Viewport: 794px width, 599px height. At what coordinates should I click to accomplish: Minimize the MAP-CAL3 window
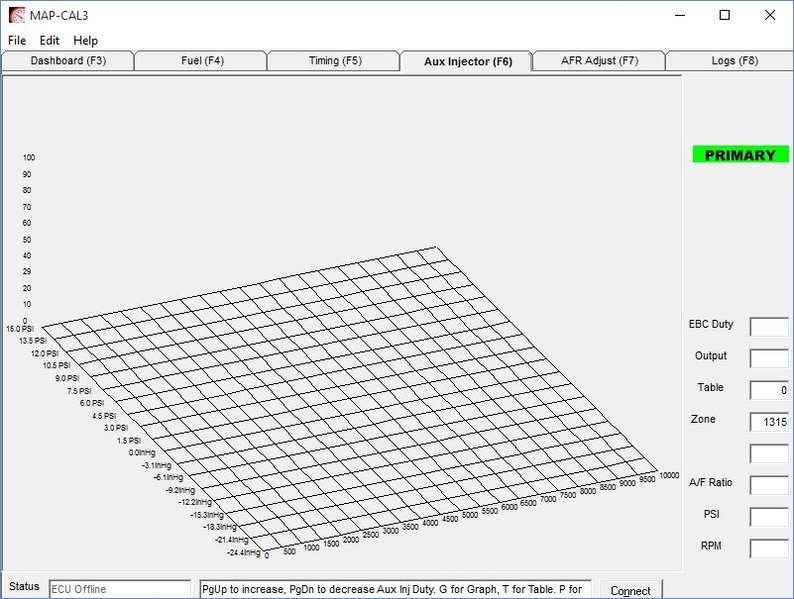click(x=680, y=15)
